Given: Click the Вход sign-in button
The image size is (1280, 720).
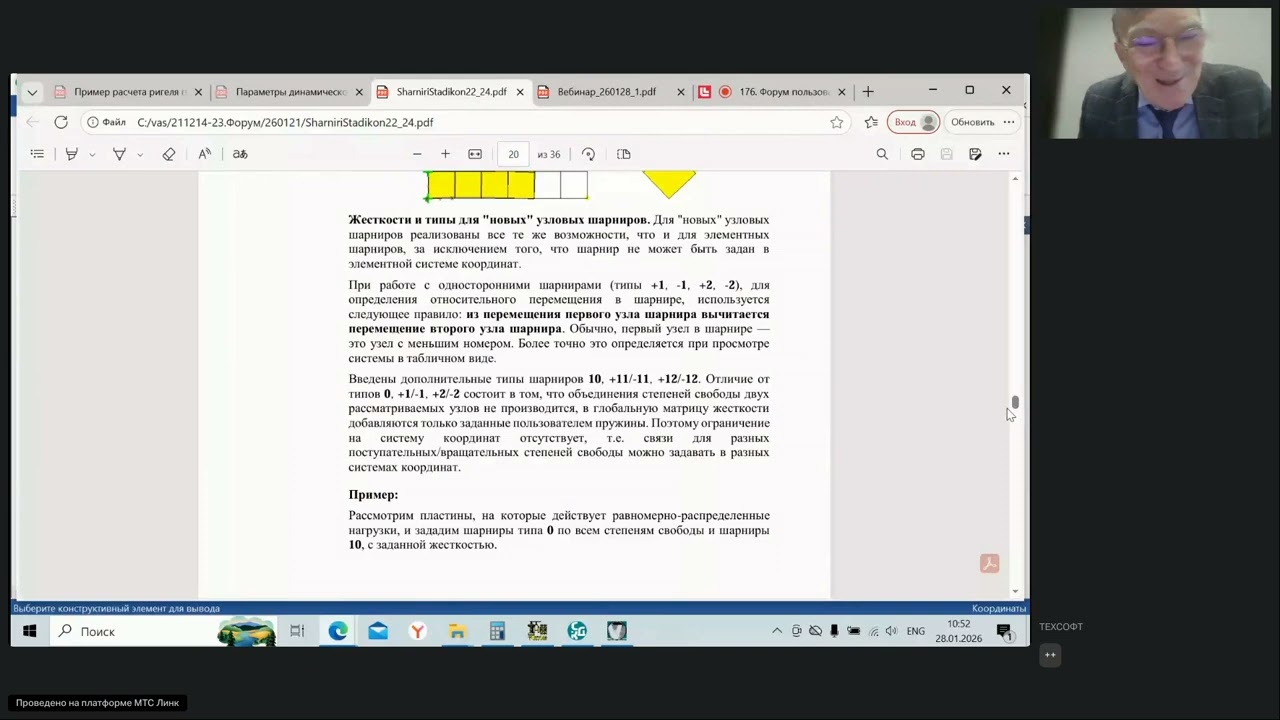Looking at the screenshot, I should click(913, 122).
